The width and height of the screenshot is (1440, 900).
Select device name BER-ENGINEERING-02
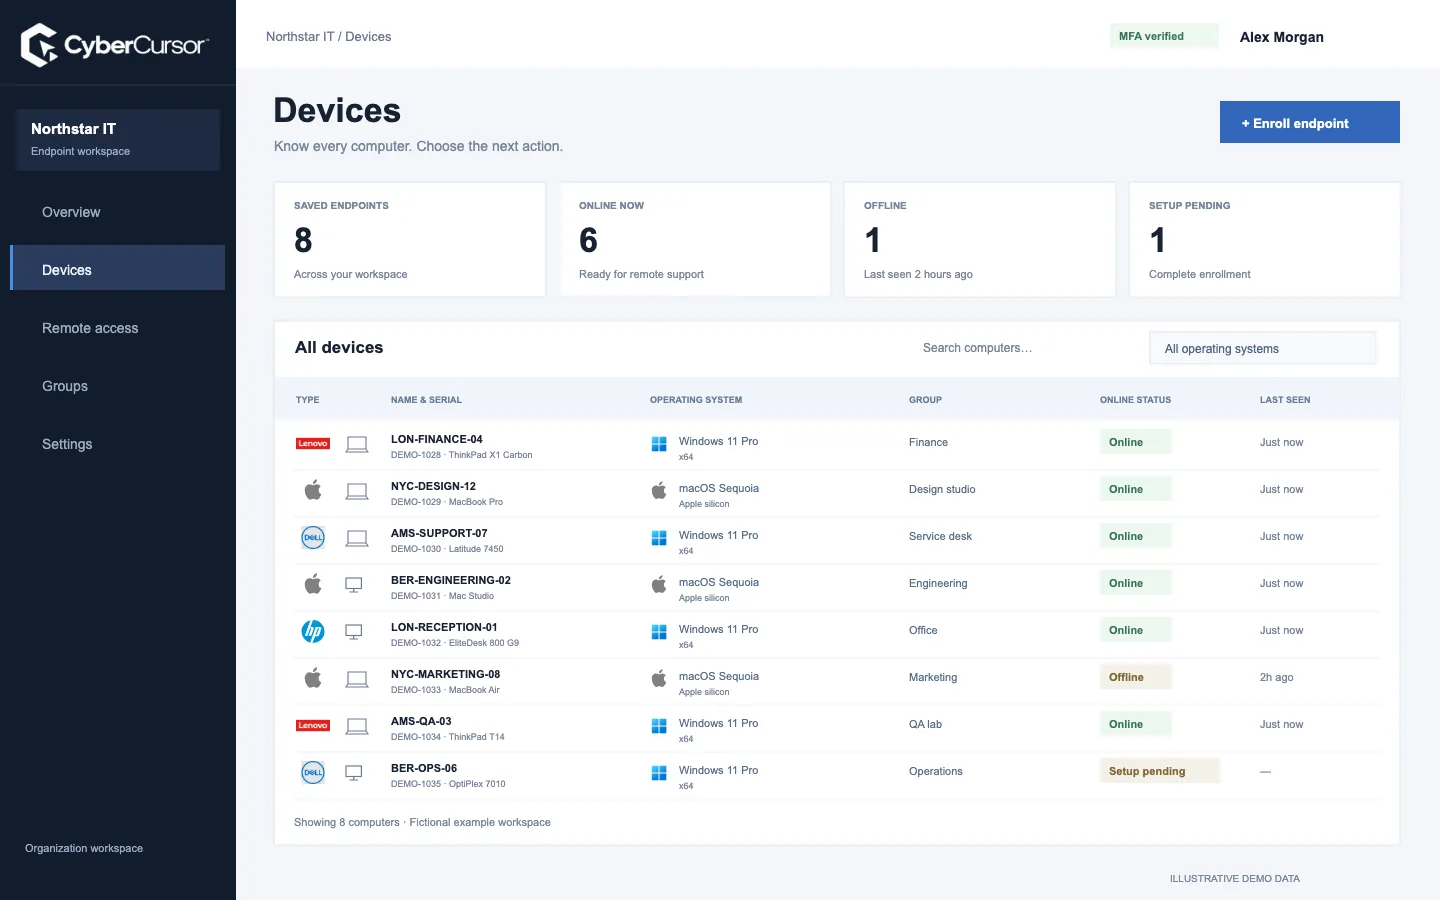pos(451,580)
